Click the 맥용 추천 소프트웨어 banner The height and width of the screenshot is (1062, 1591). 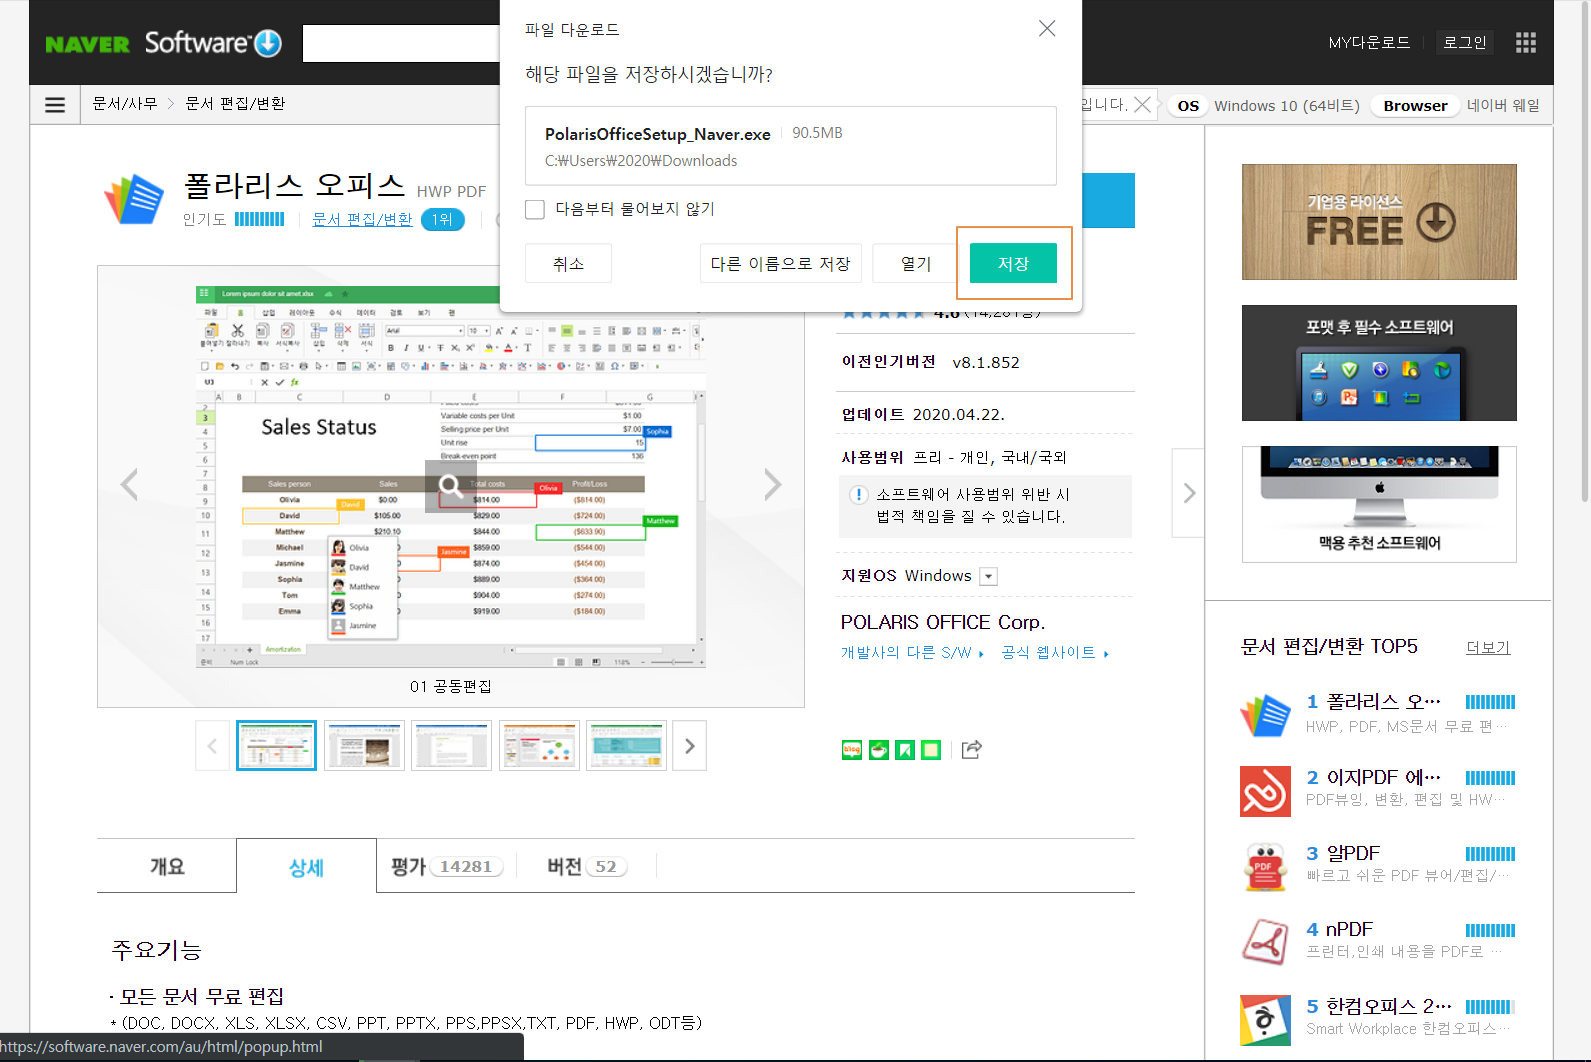tap(1379, 504)
